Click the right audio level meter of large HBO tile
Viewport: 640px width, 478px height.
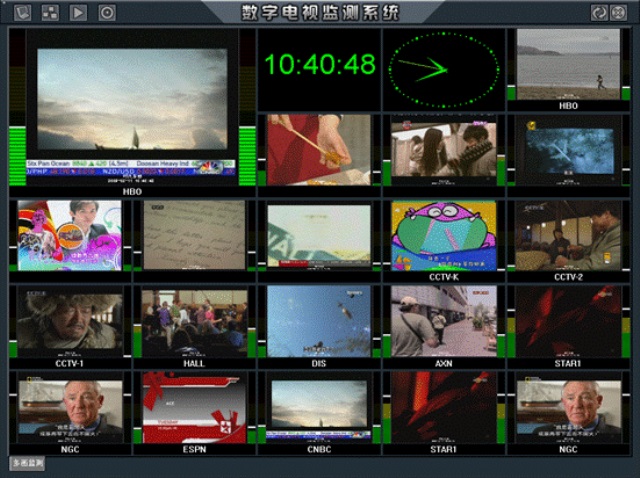[x=247, y=107]
